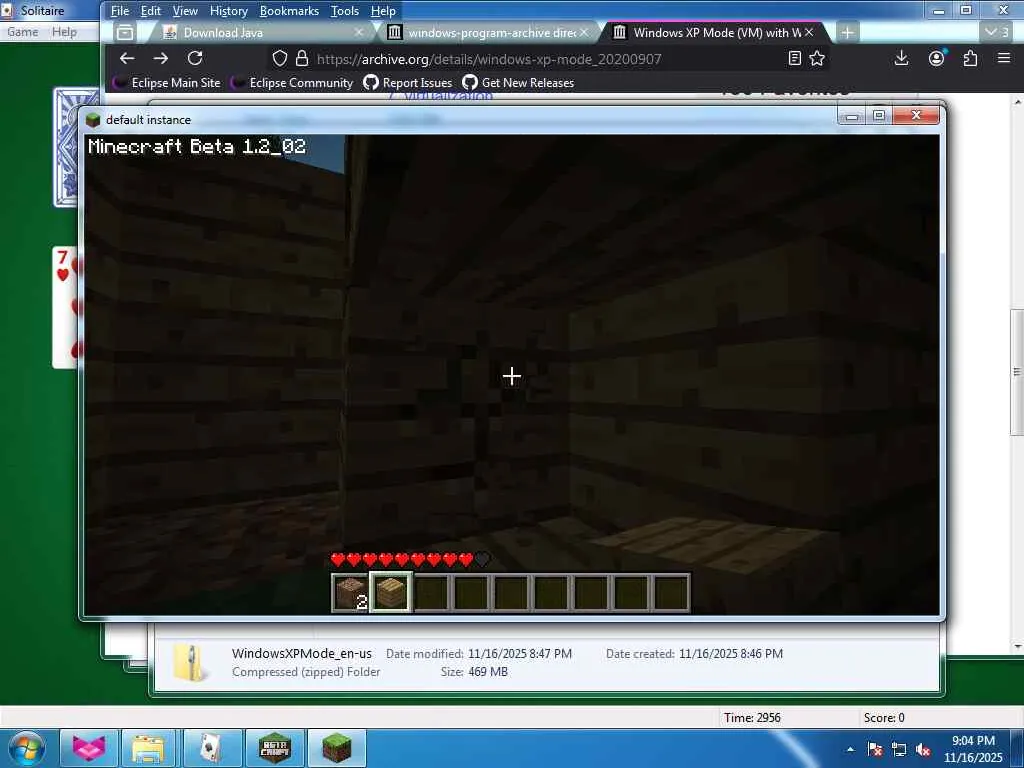Open Firefox downloads panel

coord(901,58)
